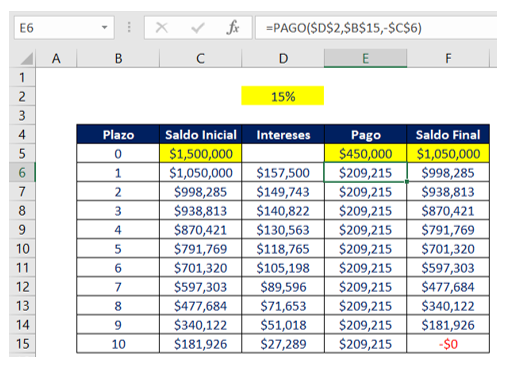This screenshot has width=509, height=373.
Task: Click the Select All corner triangle
Action: (x=27, y=58)
